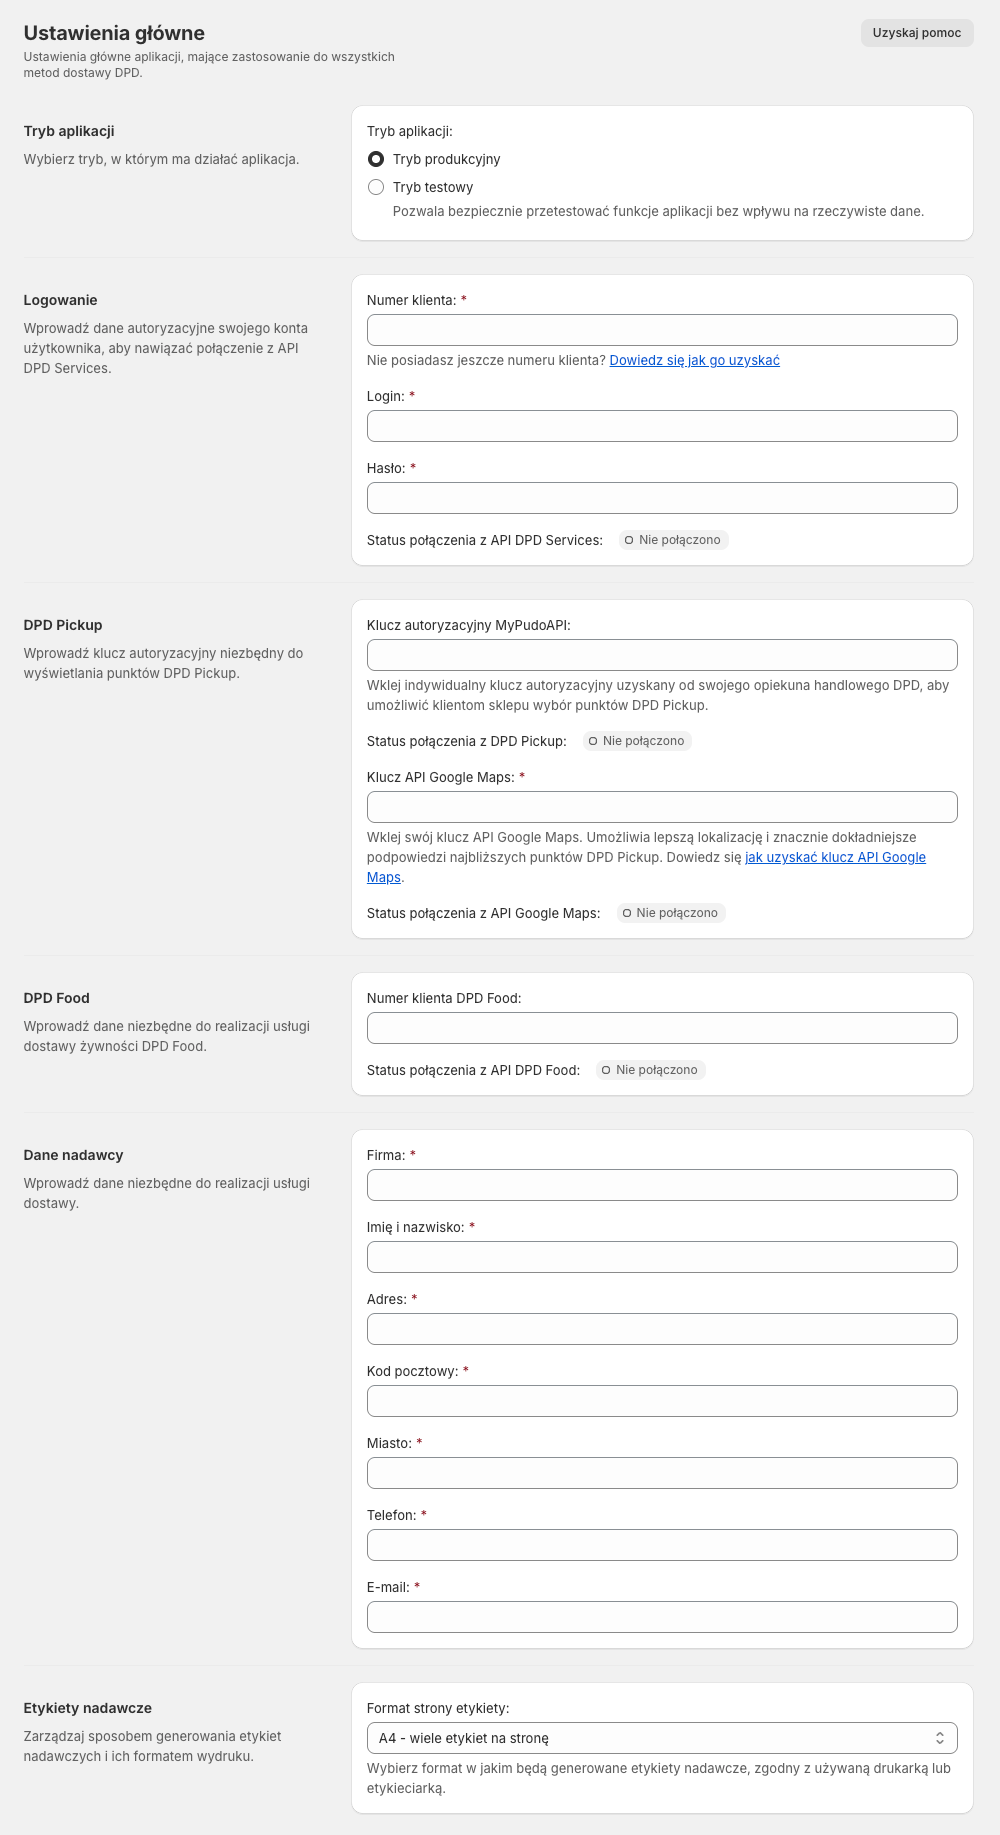This screenshot has height=1835, width=1000.
Task: Click the DPD Pickup Nie połączono status badge
Action: click(637, 741)
